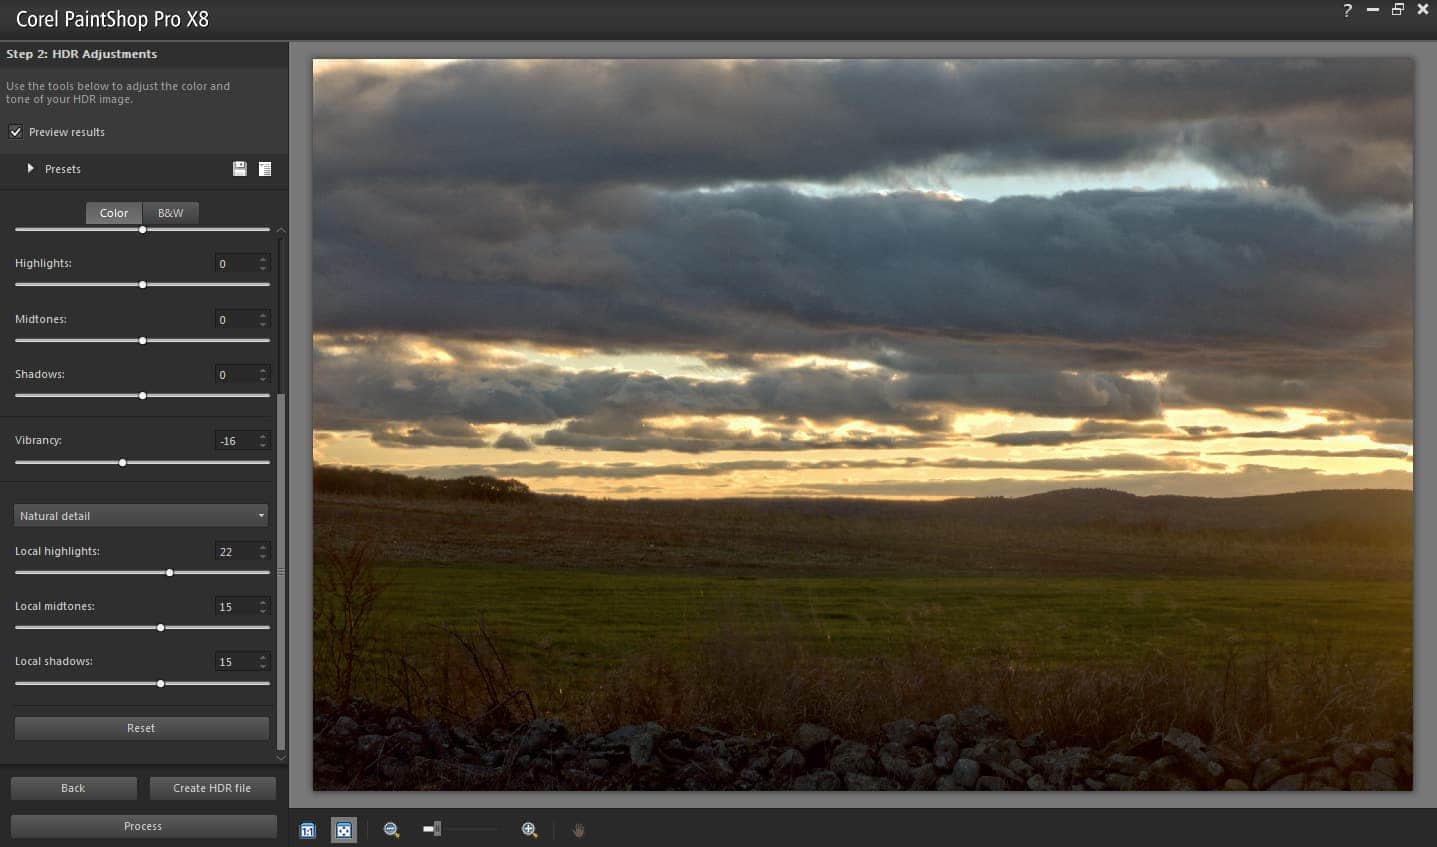The width and height of the screenshot is (1437, 847).
Task: Click Create HDR file button
Action: pos(212,788)
